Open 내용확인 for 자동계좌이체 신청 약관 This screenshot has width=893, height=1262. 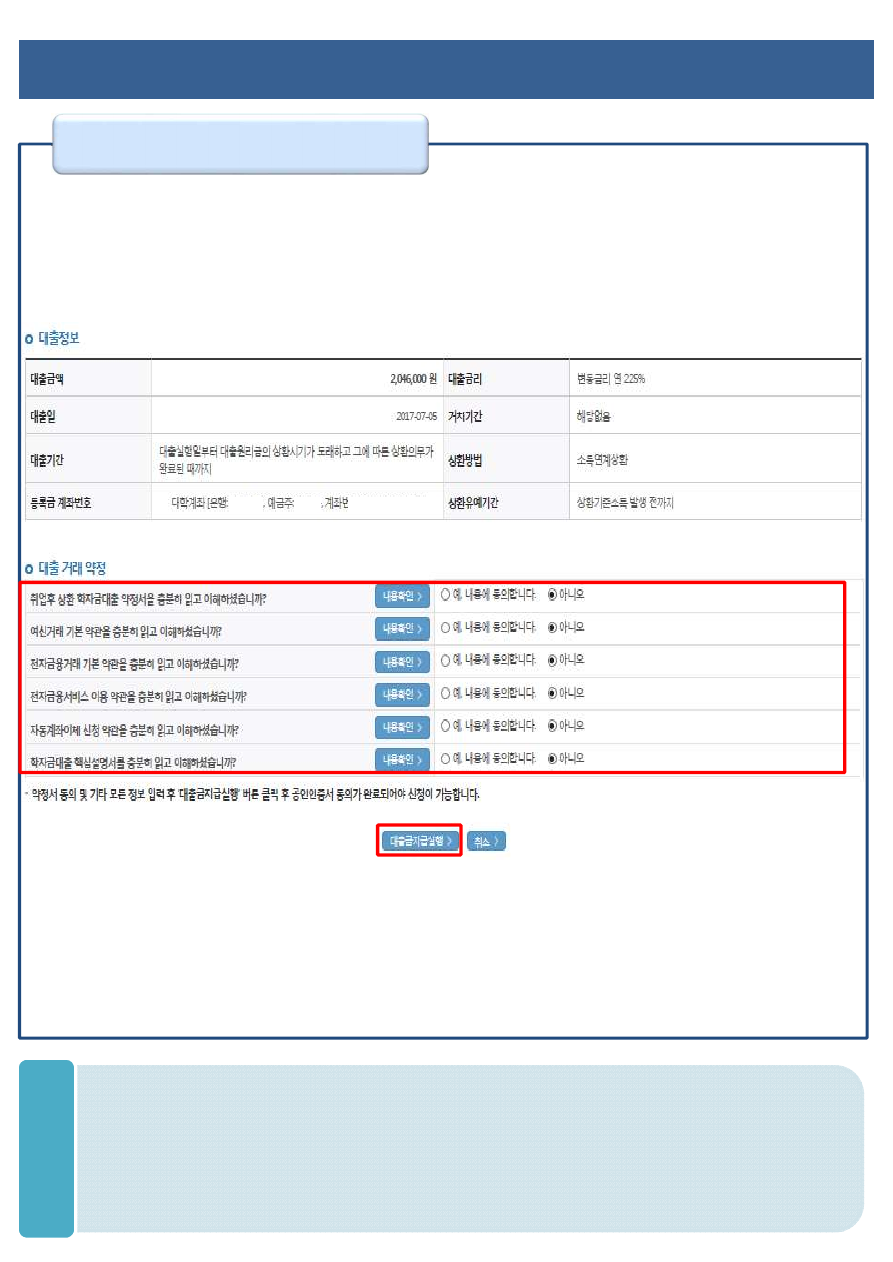click(x=402, y=727)
